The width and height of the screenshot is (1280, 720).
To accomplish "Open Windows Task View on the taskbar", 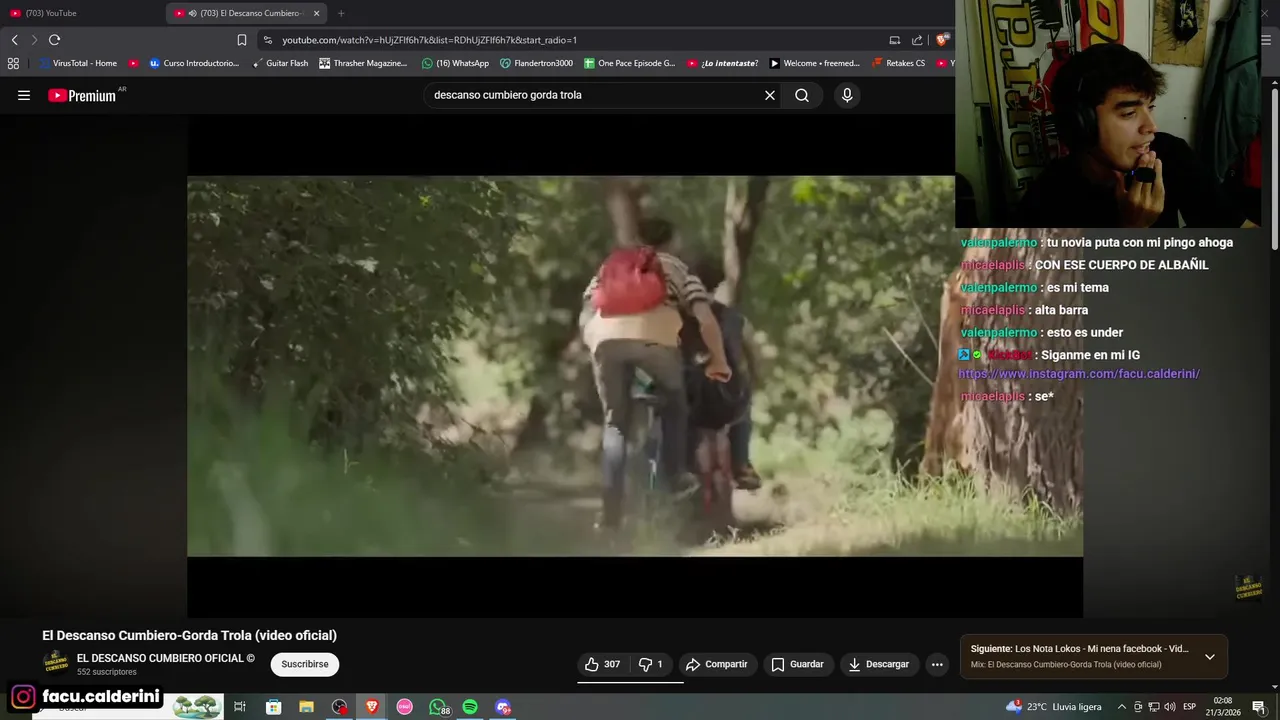I will (240, 707).
